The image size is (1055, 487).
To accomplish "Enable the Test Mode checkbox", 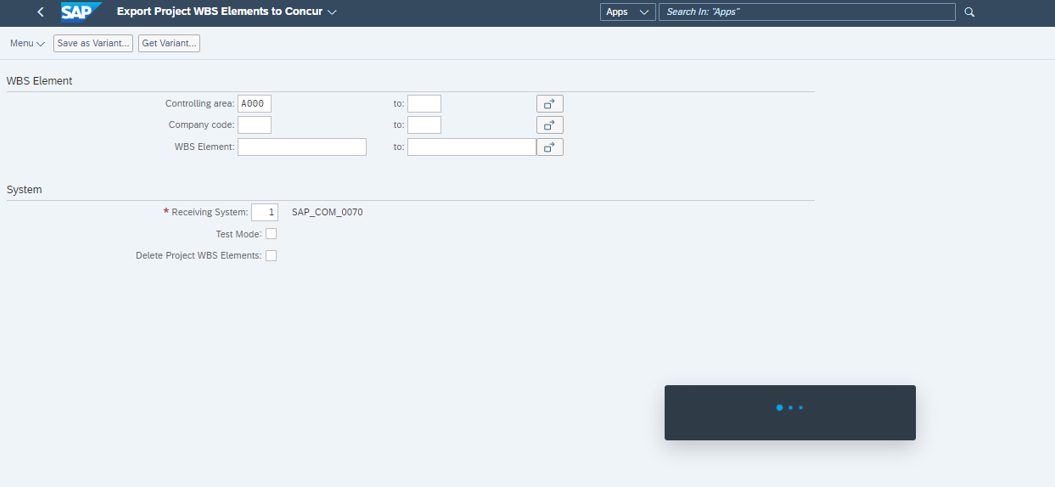I will [x=271, y=234].
